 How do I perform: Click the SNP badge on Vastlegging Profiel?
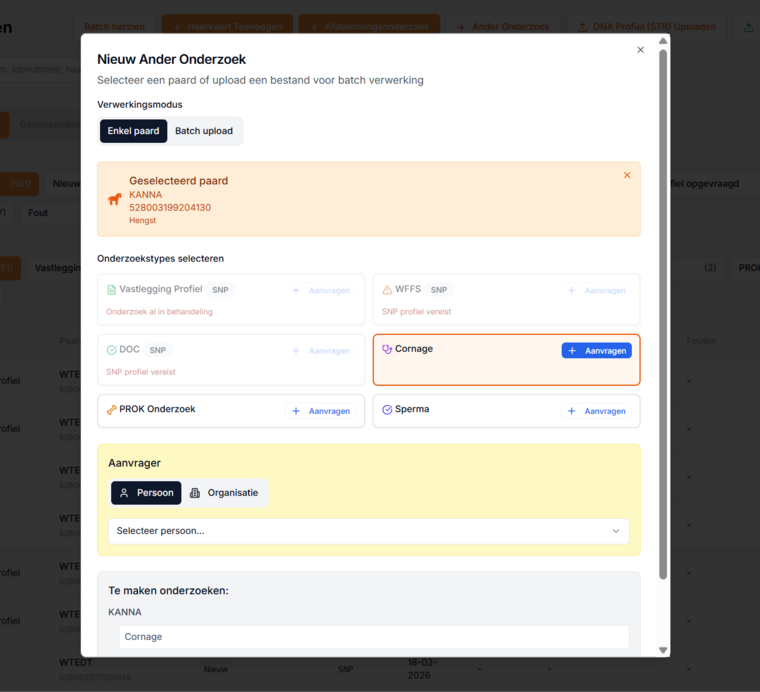coord(220,290)
